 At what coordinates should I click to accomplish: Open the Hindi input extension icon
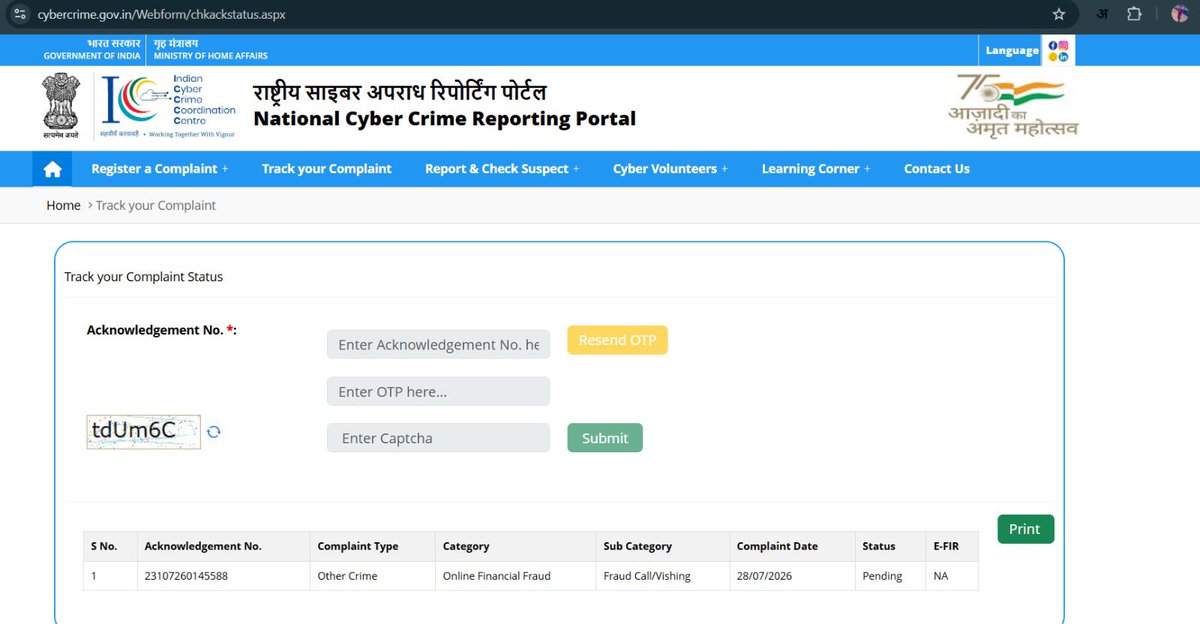pos(1101,15)
